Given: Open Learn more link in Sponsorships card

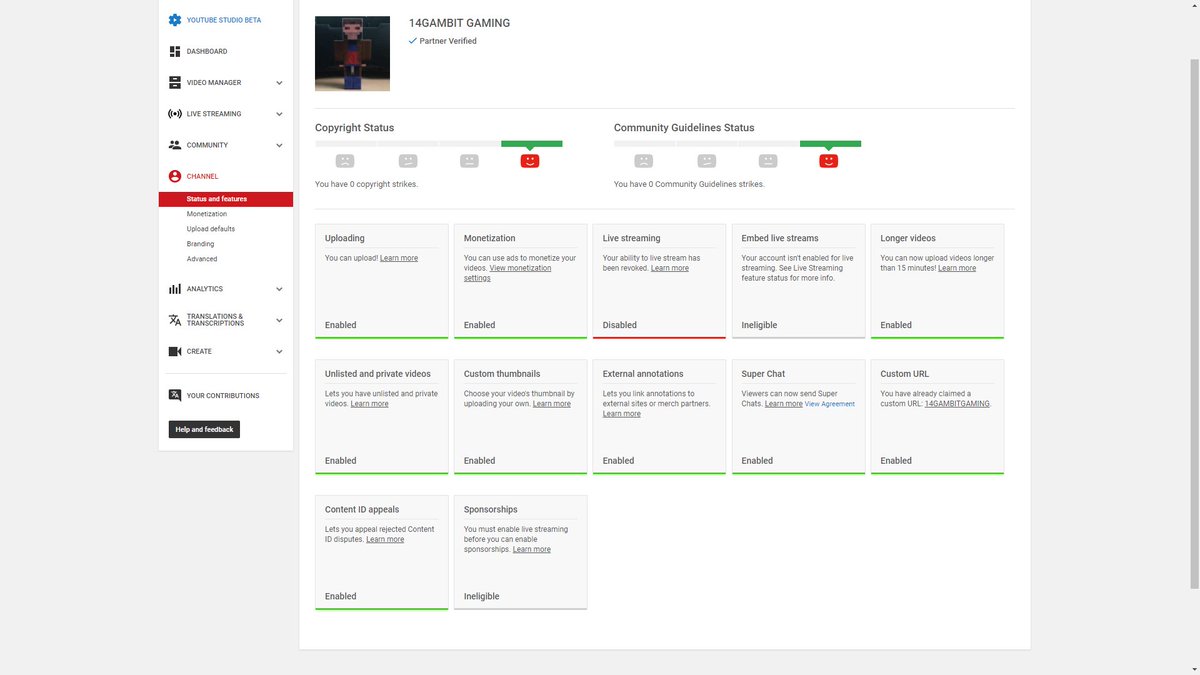Looking at the screenshot, I should click(532, 549).
